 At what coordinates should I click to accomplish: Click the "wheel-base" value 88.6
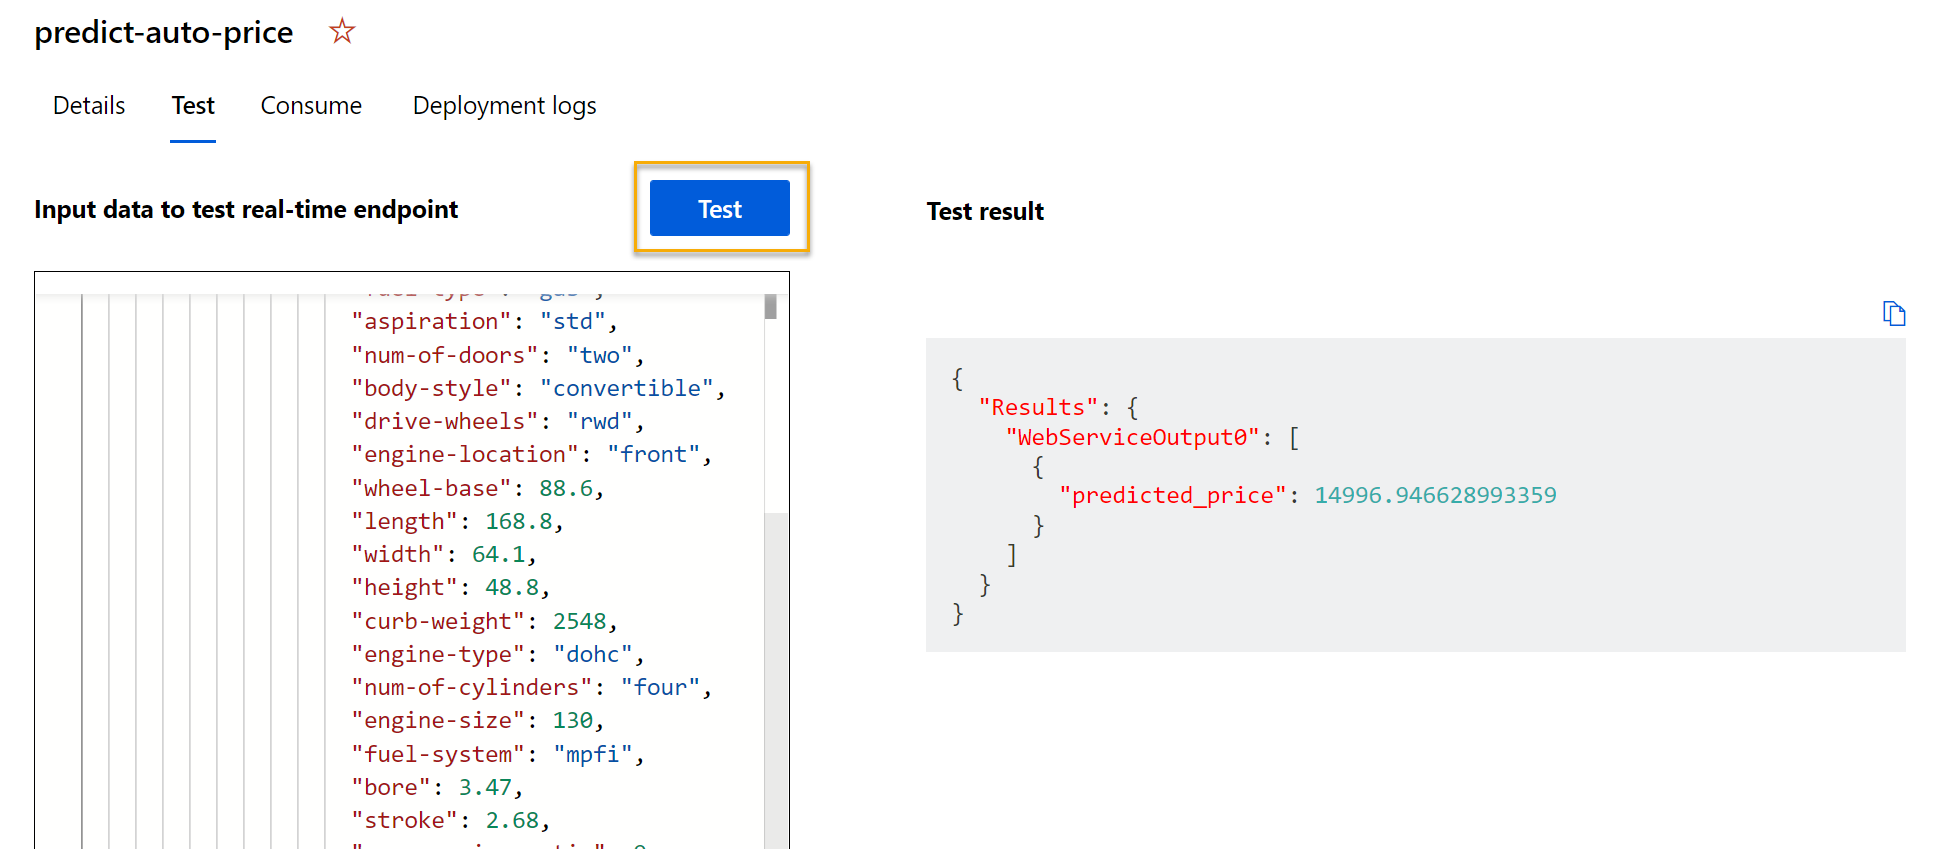click(565, 488)
